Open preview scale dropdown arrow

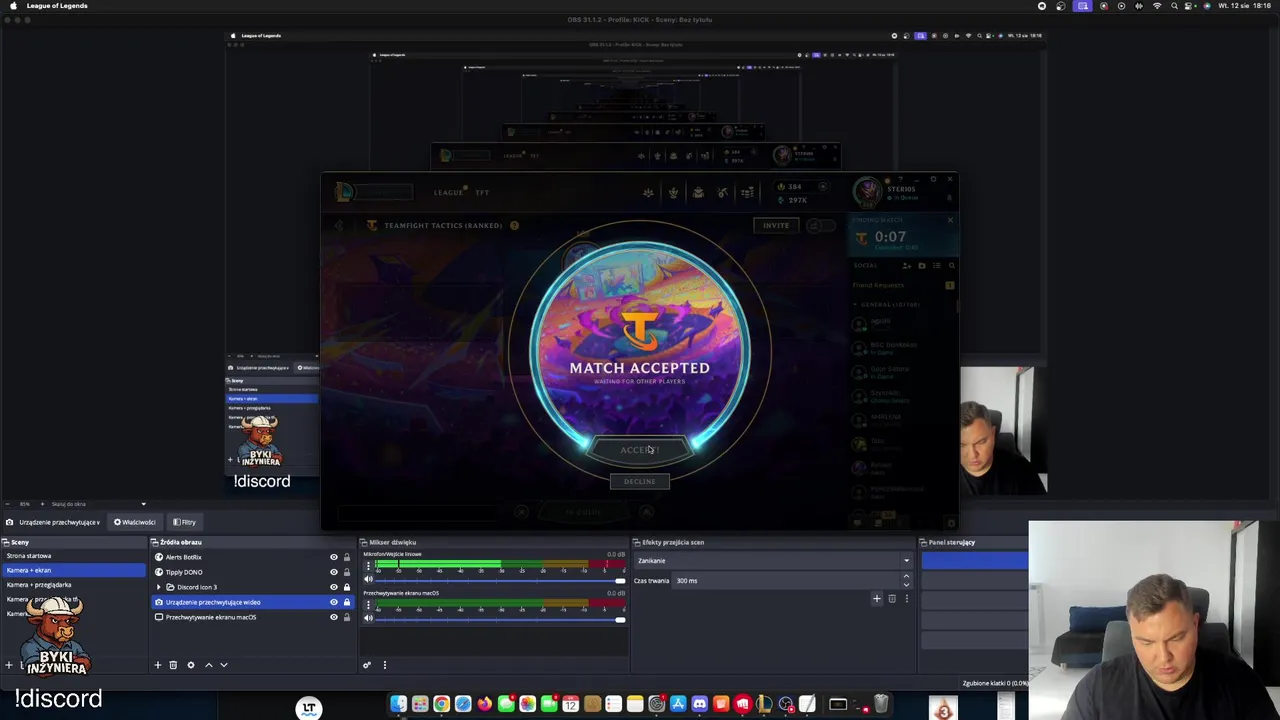(143, 504)
